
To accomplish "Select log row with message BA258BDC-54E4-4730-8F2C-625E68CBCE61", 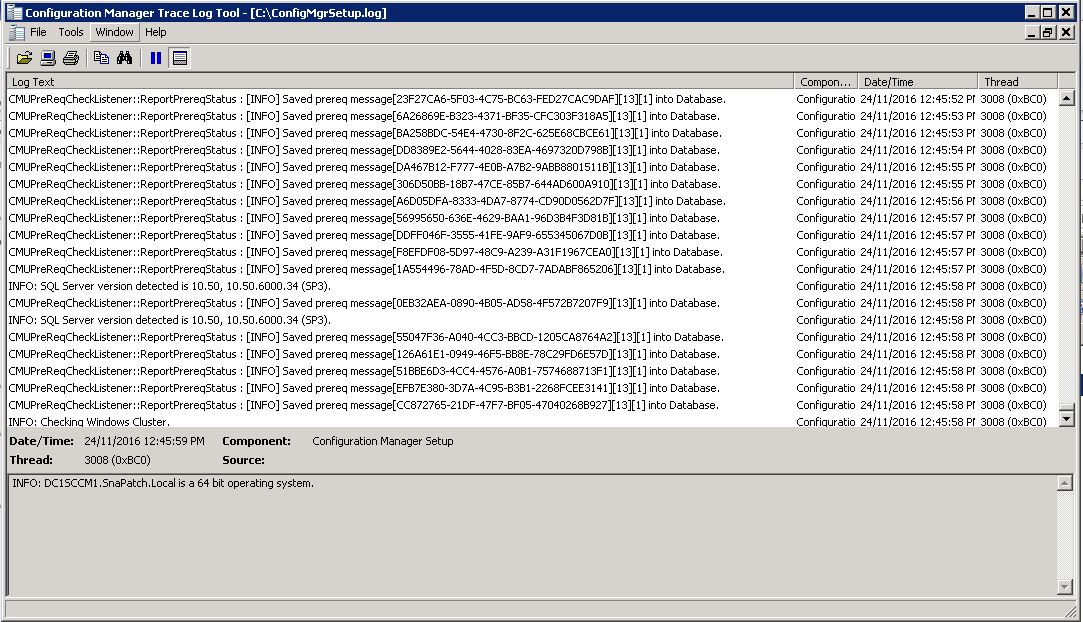I will tap(533, 133).
